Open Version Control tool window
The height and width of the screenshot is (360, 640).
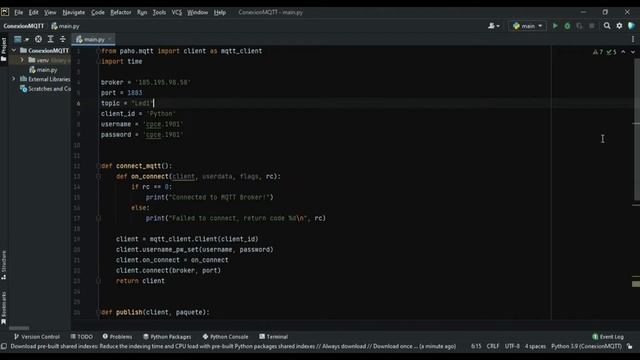click(x=37, y=337)
